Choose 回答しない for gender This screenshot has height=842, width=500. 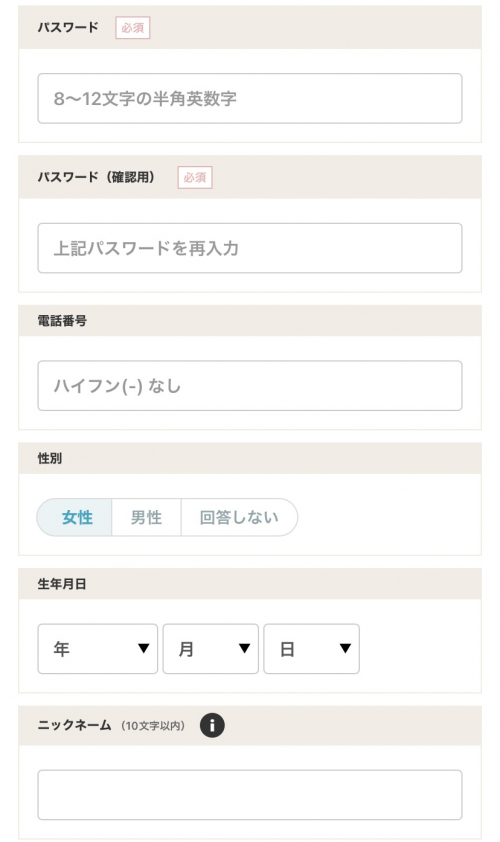(x=239, y=517)
